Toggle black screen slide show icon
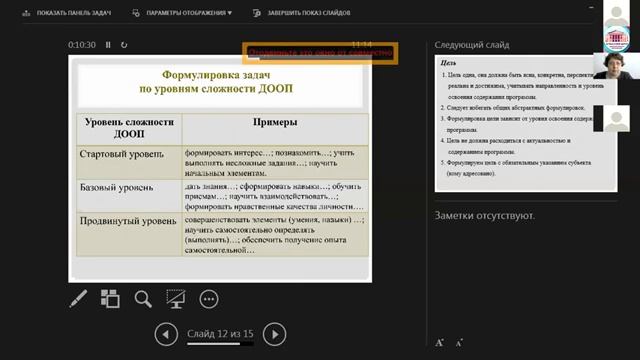 [x=176, y=299]
